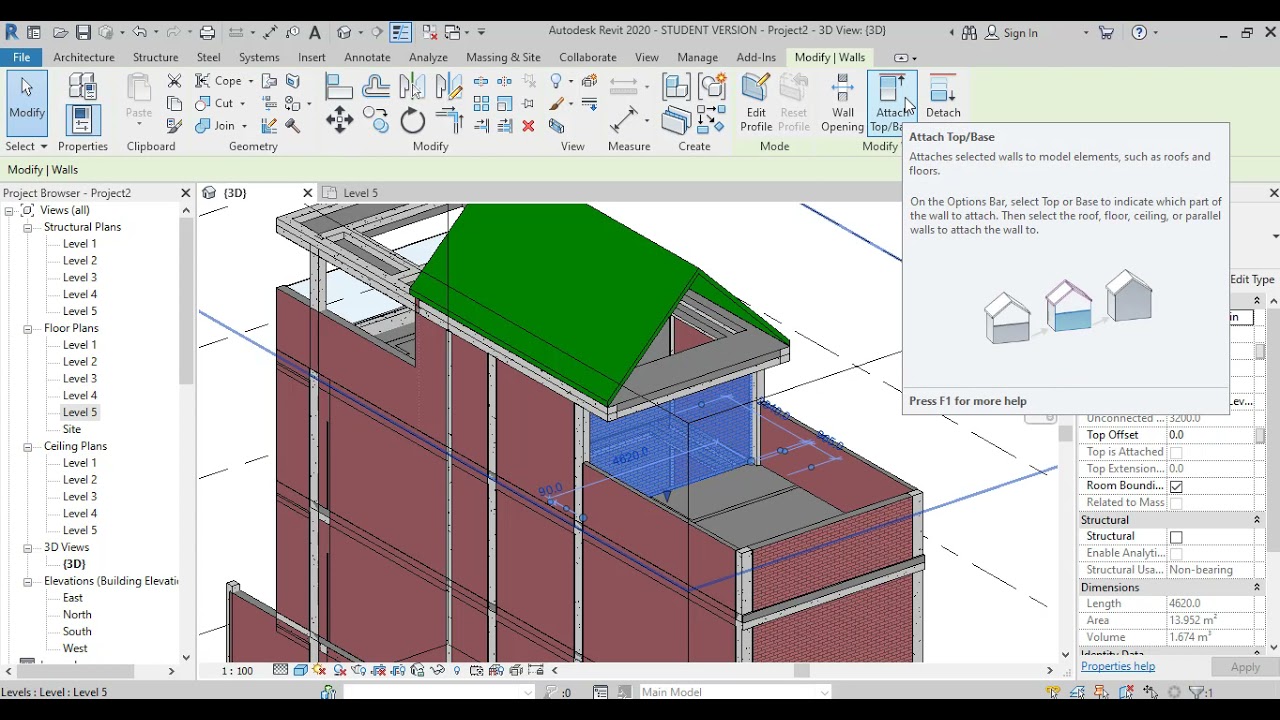
Task: Open South elevation in browser
Action: point(77,632)
